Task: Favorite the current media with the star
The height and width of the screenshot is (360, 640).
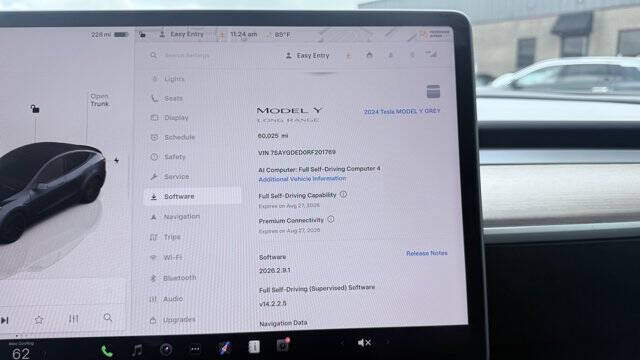Action: [39, 320]
